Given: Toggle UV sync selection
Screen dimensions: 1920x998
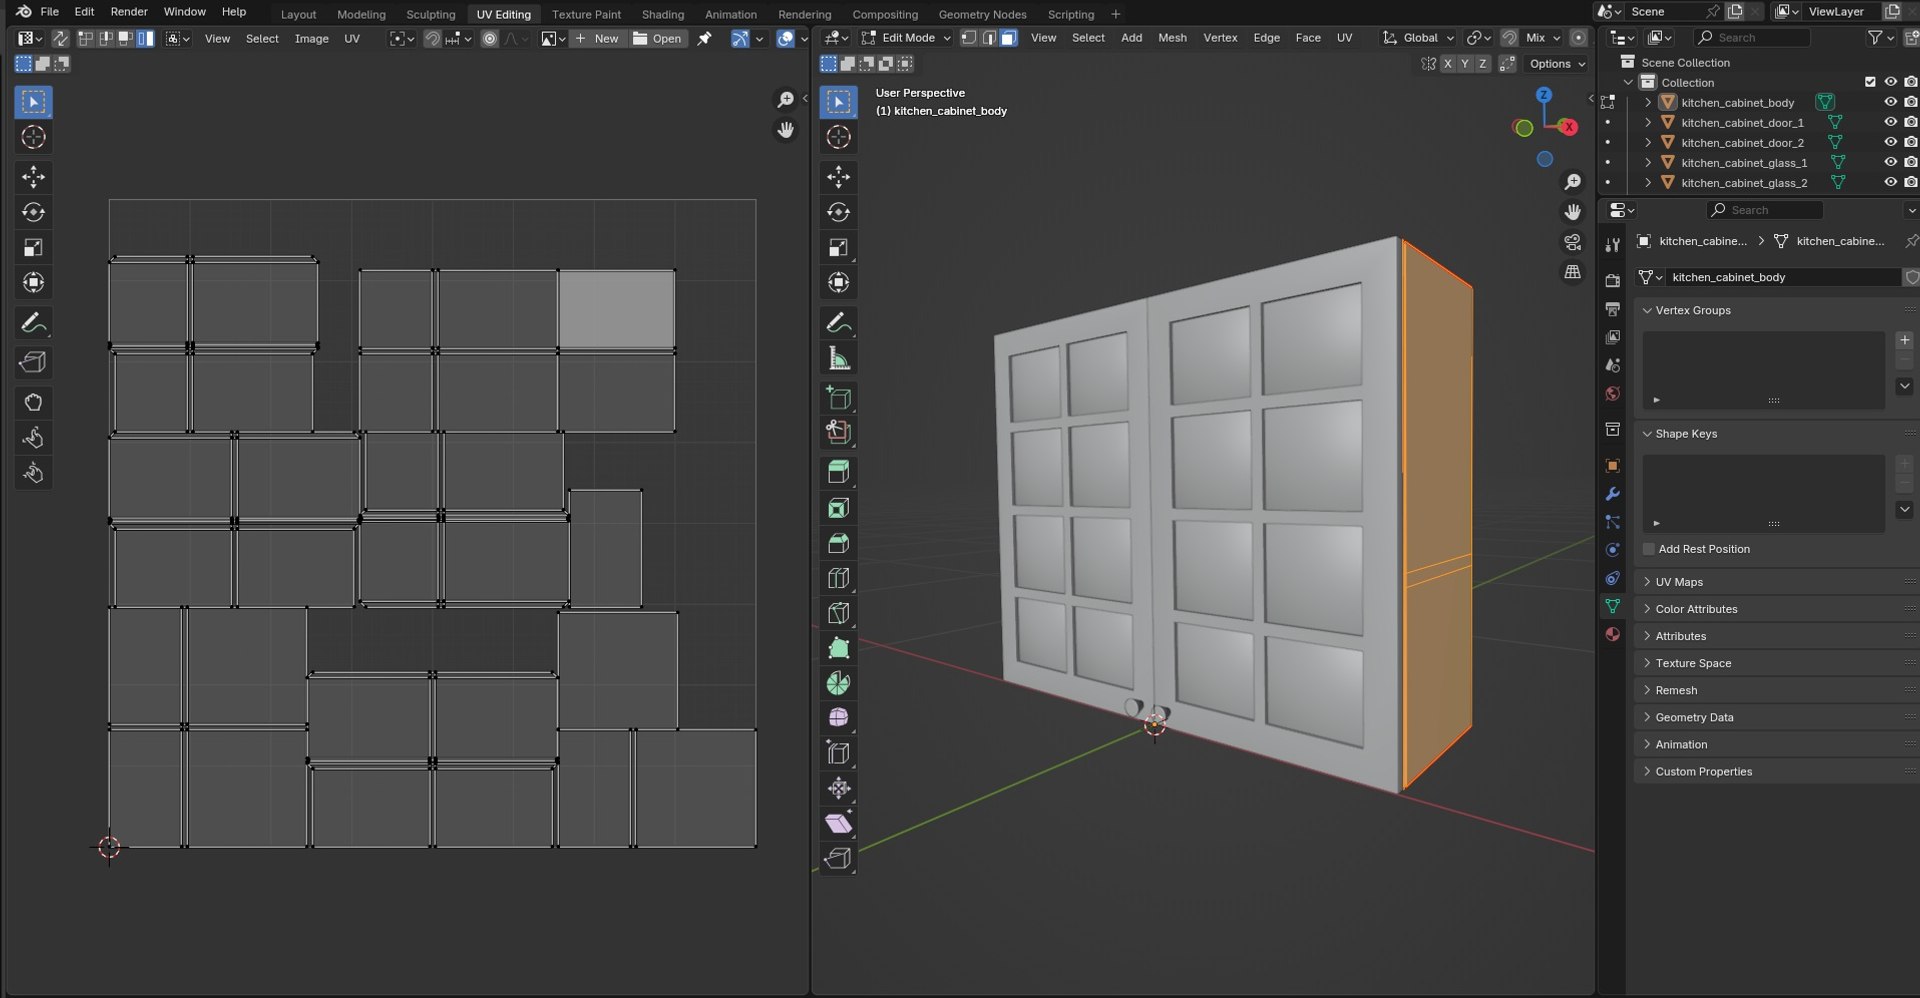Looking at the screenshot, I should (60, 38).
